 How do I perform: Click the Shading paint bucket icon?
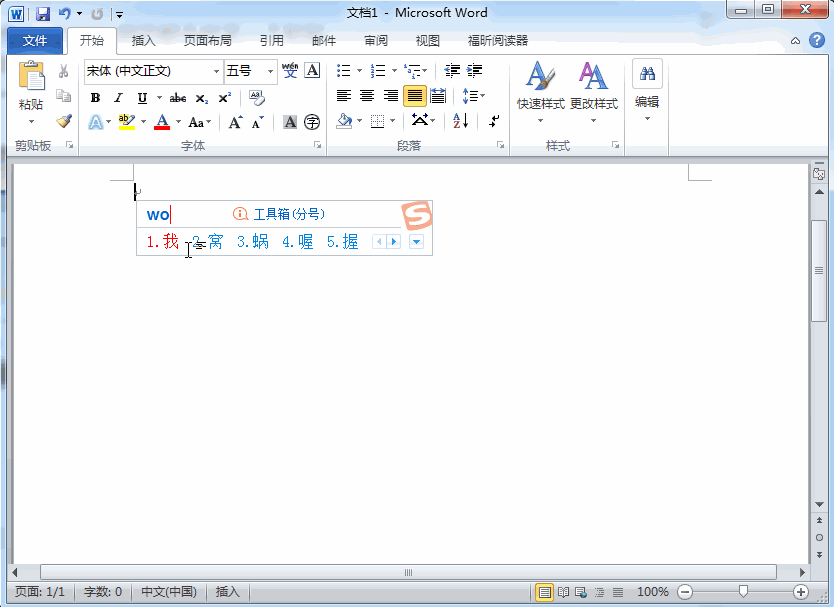pyautogui.click(x=345, y=121)
